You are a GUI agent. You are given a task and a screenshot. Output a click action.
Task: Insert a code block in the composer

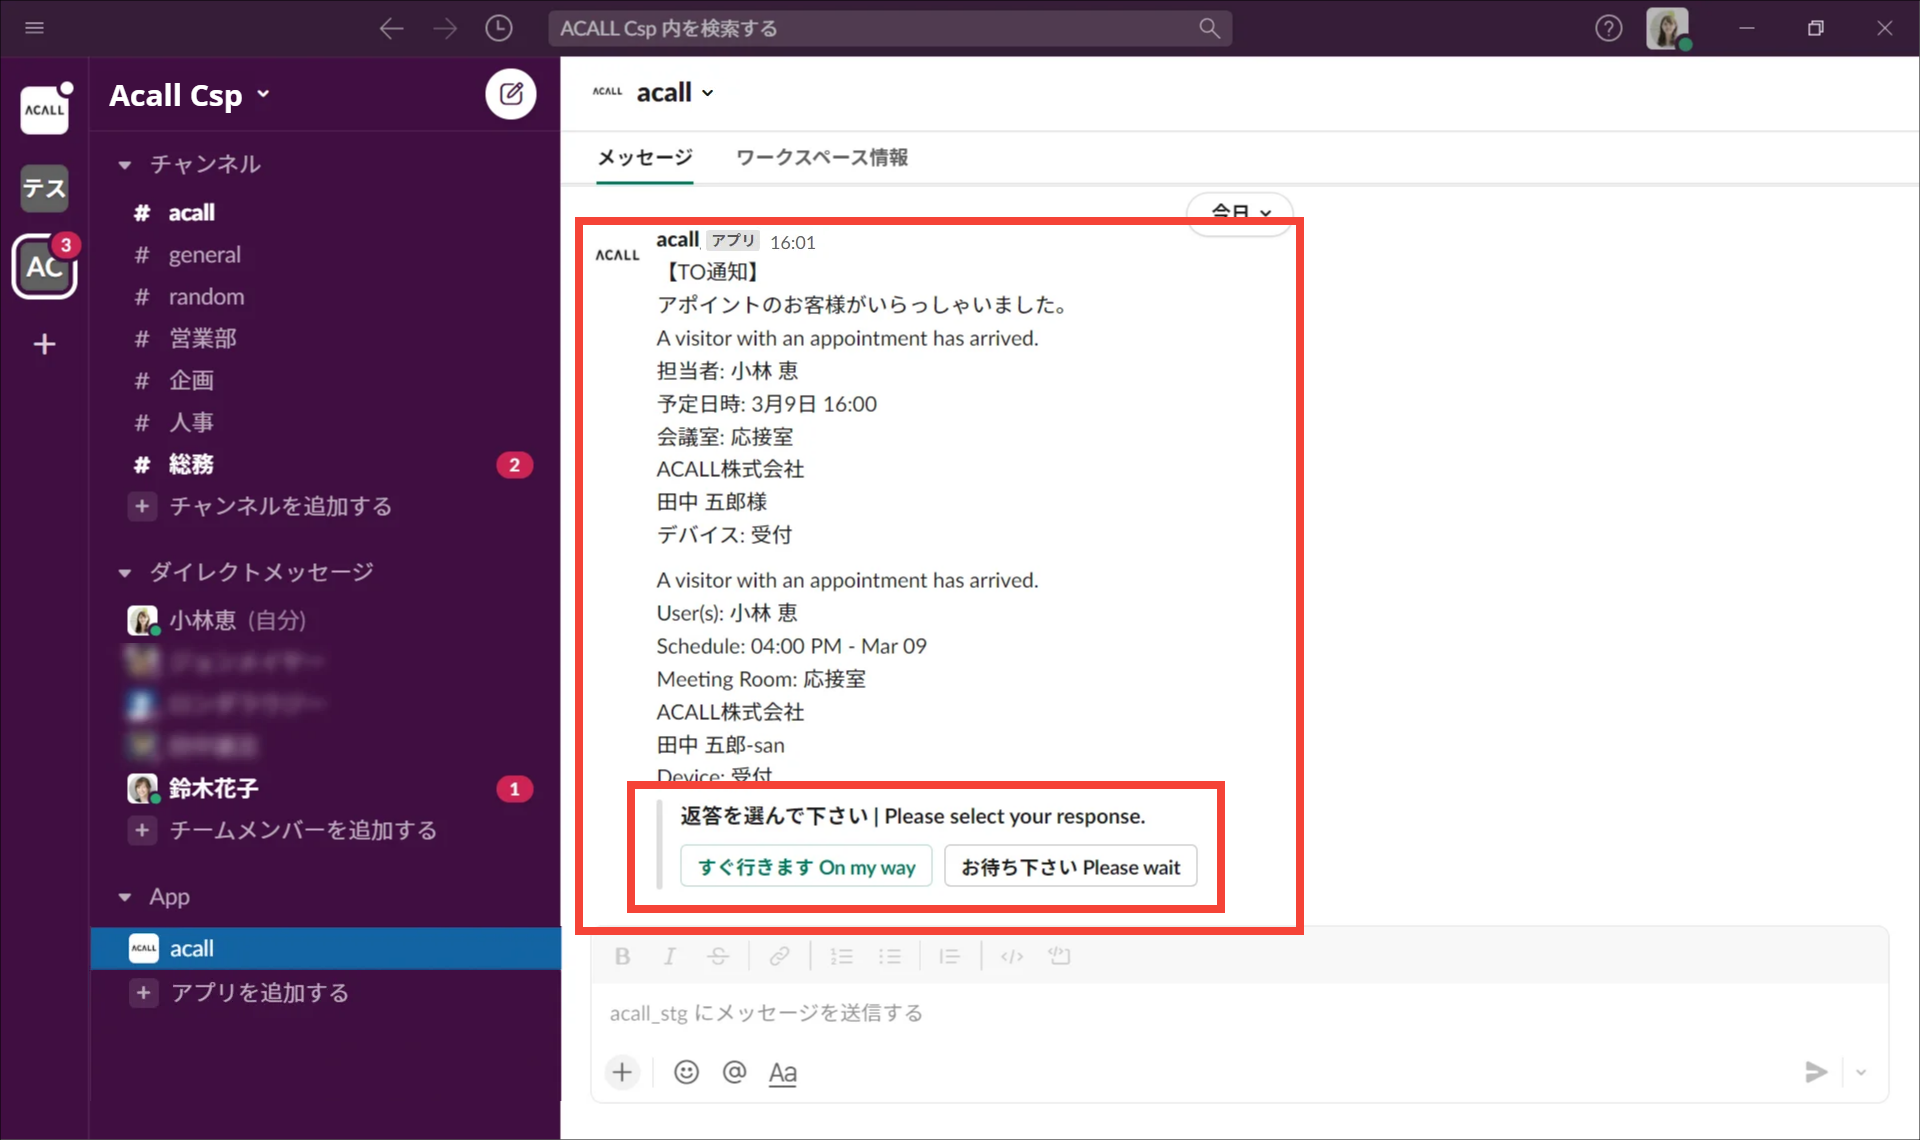pyautogui.click(x=1059, y=956)
